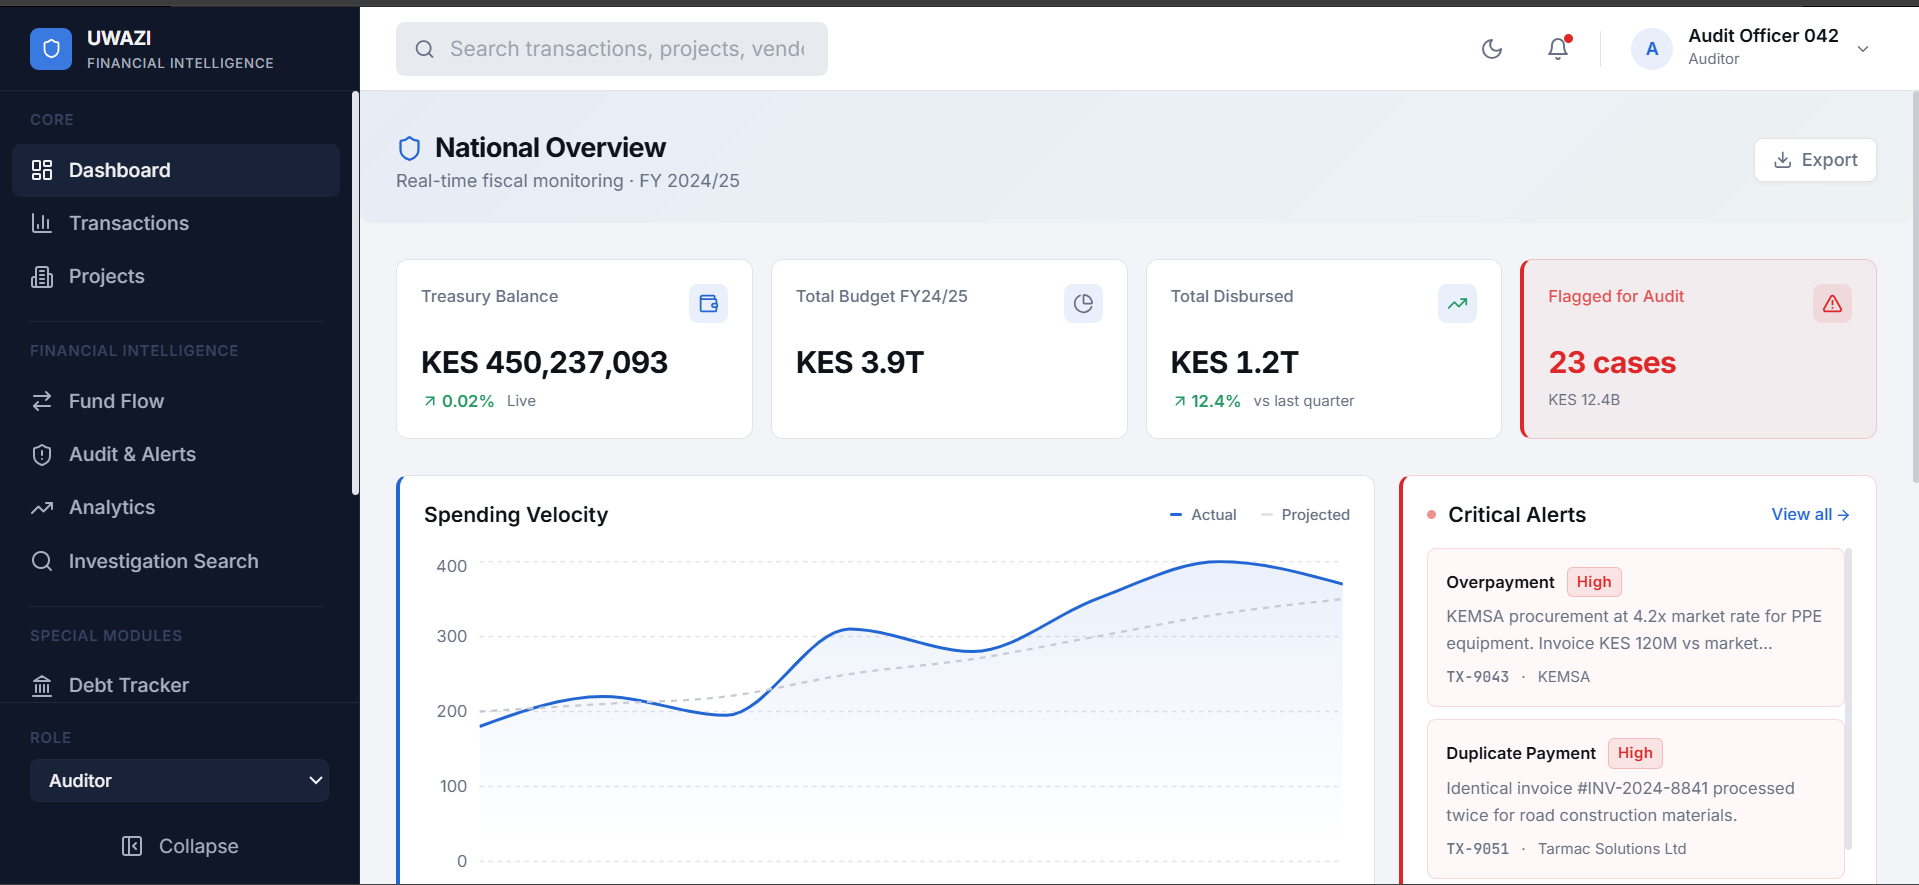This screenshot has width=1919, height=885.
Task: Click the National Overview shield icon
Action: (x=409, y=148)
